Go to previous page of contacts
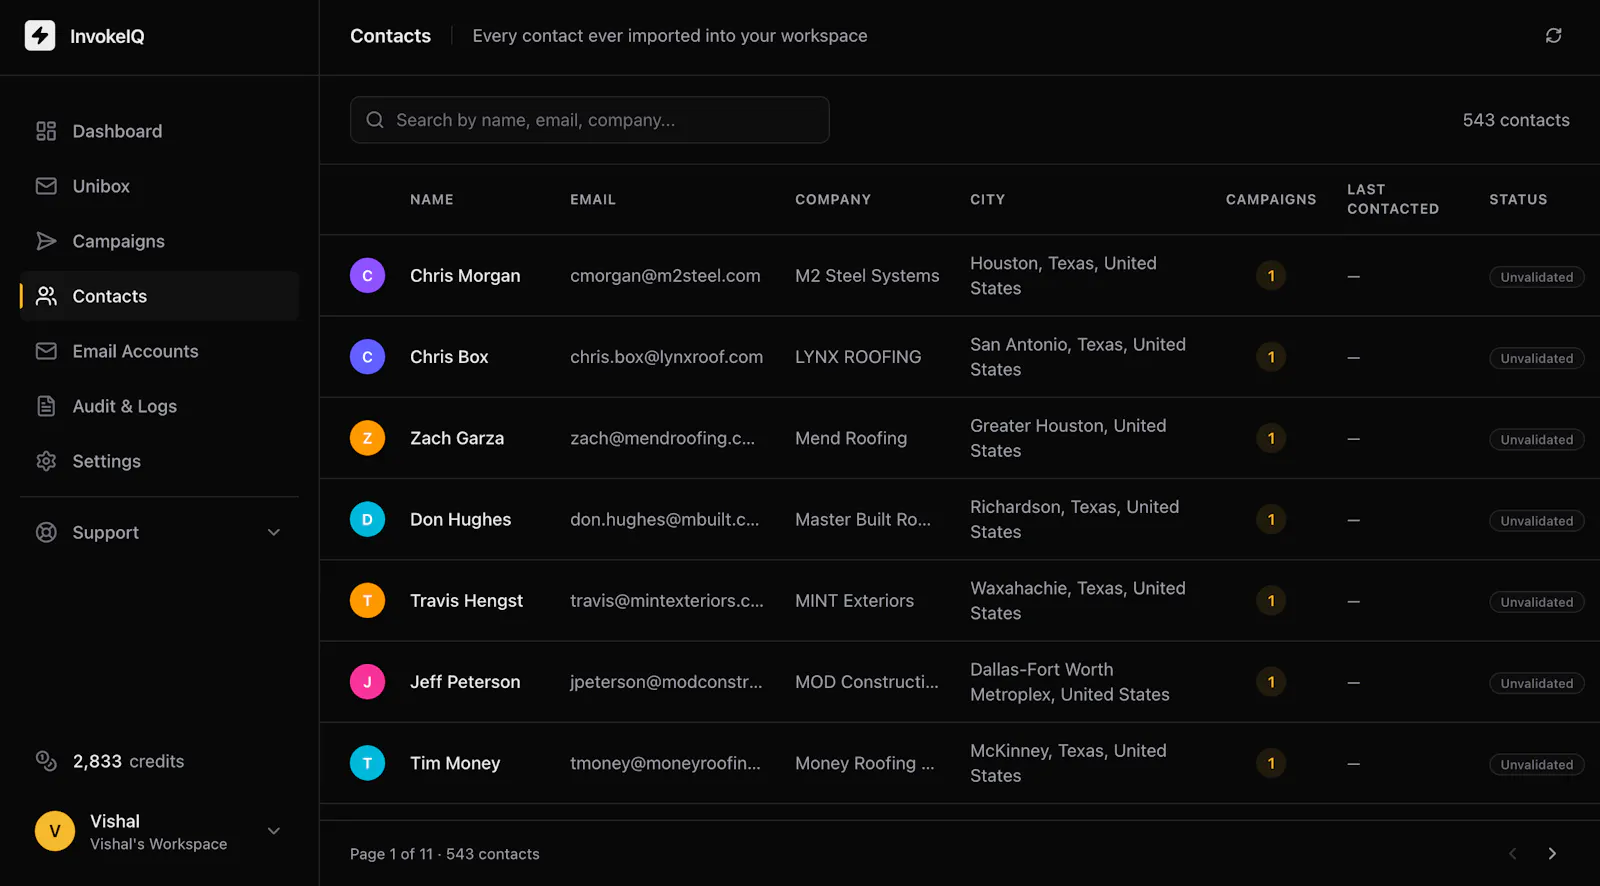Screen dimensions: 1600x886 1512,853
